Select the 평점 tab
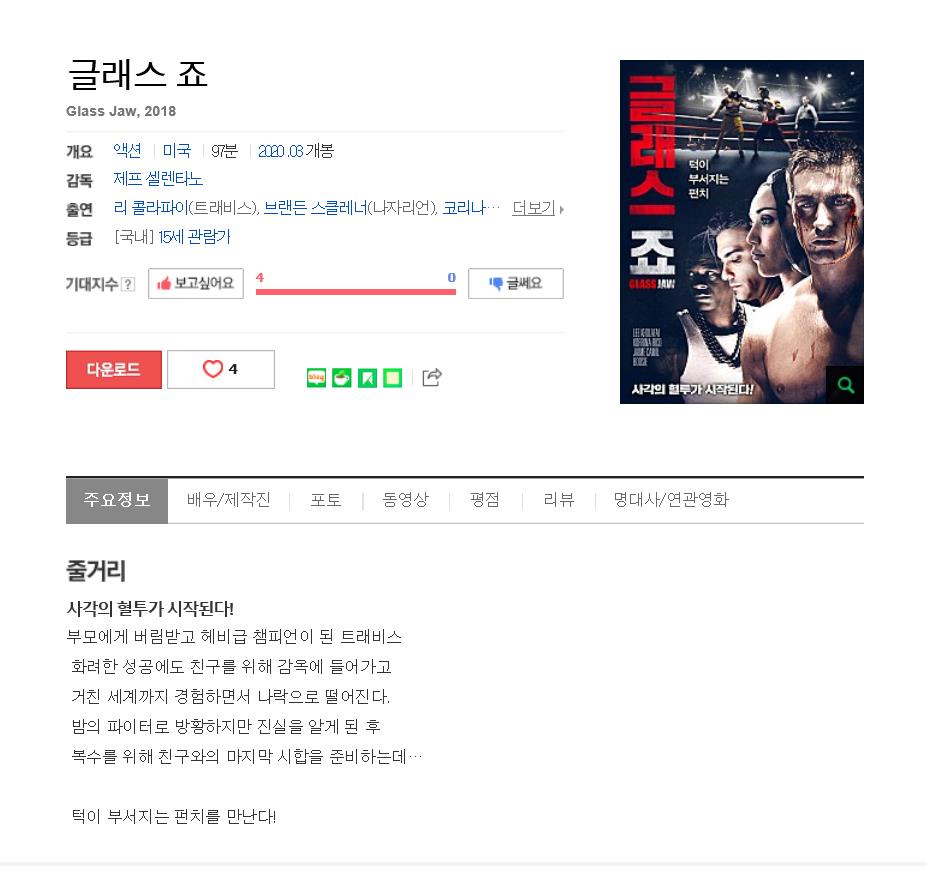The height and width of the screenshot is (870, 927). pyautogui.click(x=485, y=500)
